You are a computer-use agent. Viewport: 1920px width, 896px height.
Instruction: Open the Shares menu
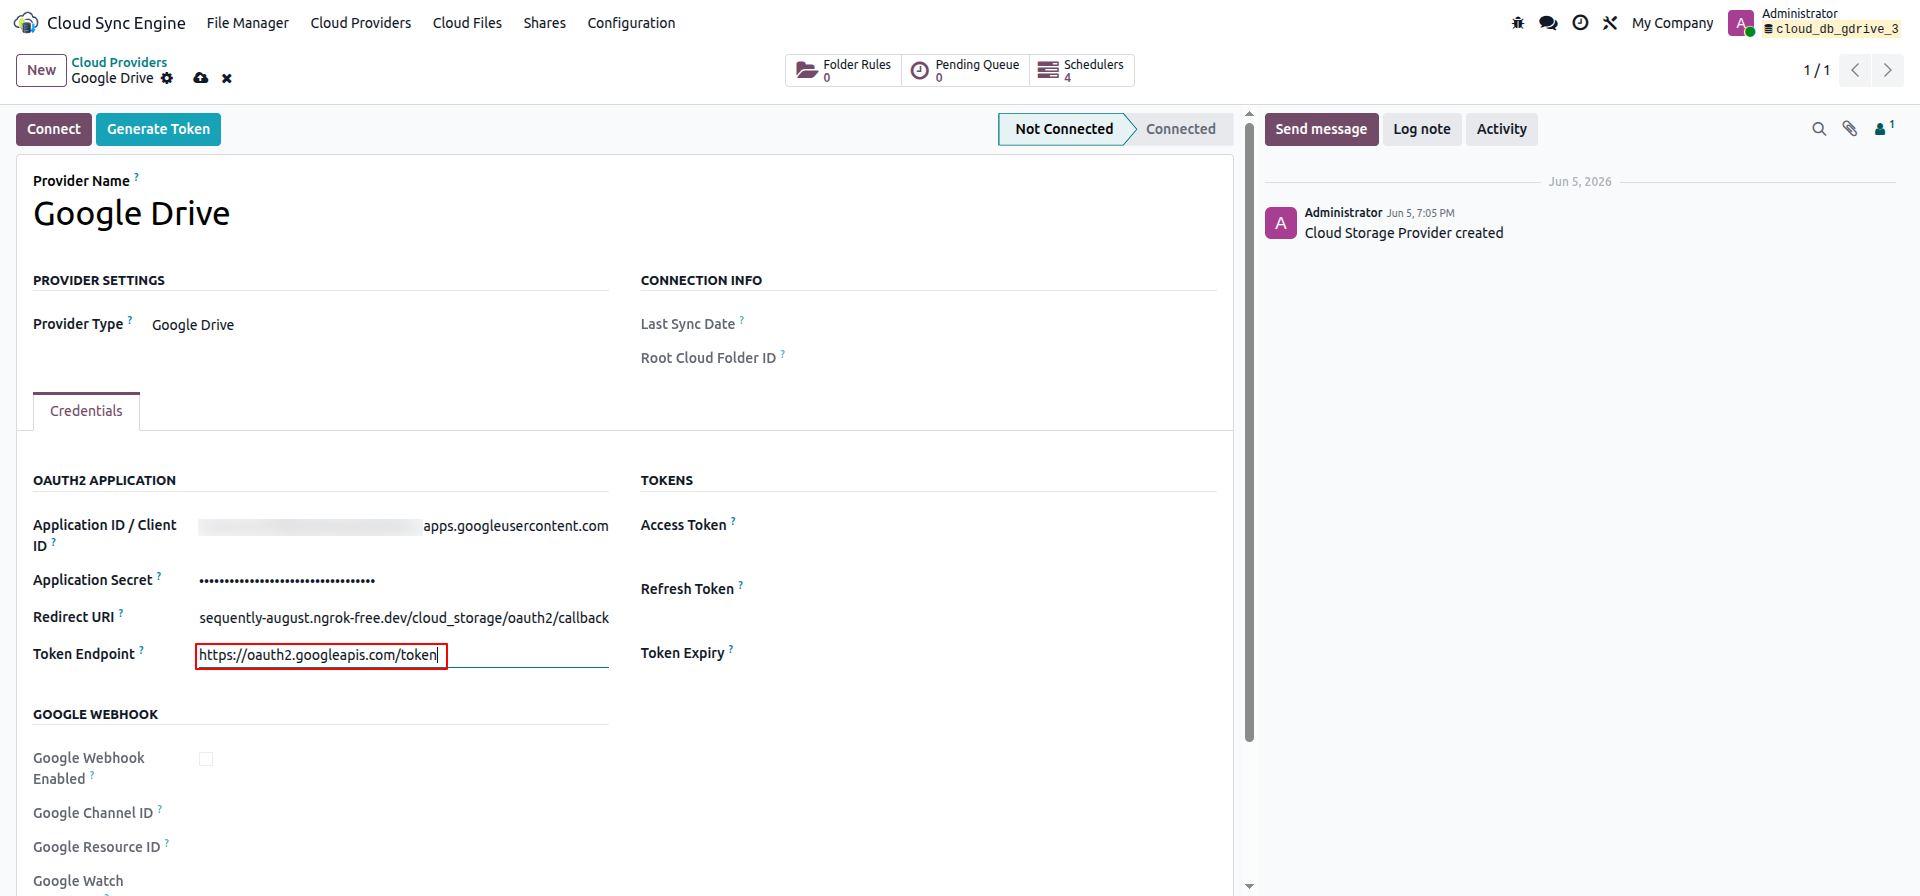click(545, 23)
